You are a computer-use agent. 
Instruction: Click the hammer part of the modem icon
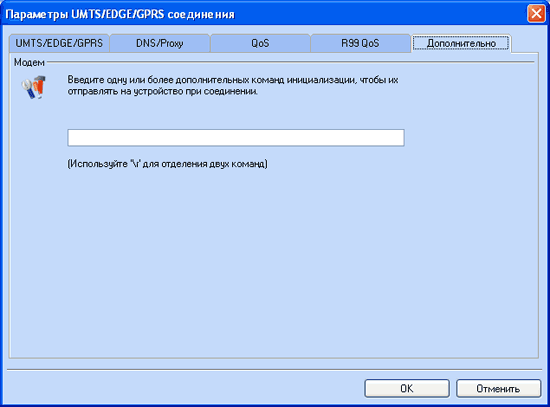coord(40,84)
